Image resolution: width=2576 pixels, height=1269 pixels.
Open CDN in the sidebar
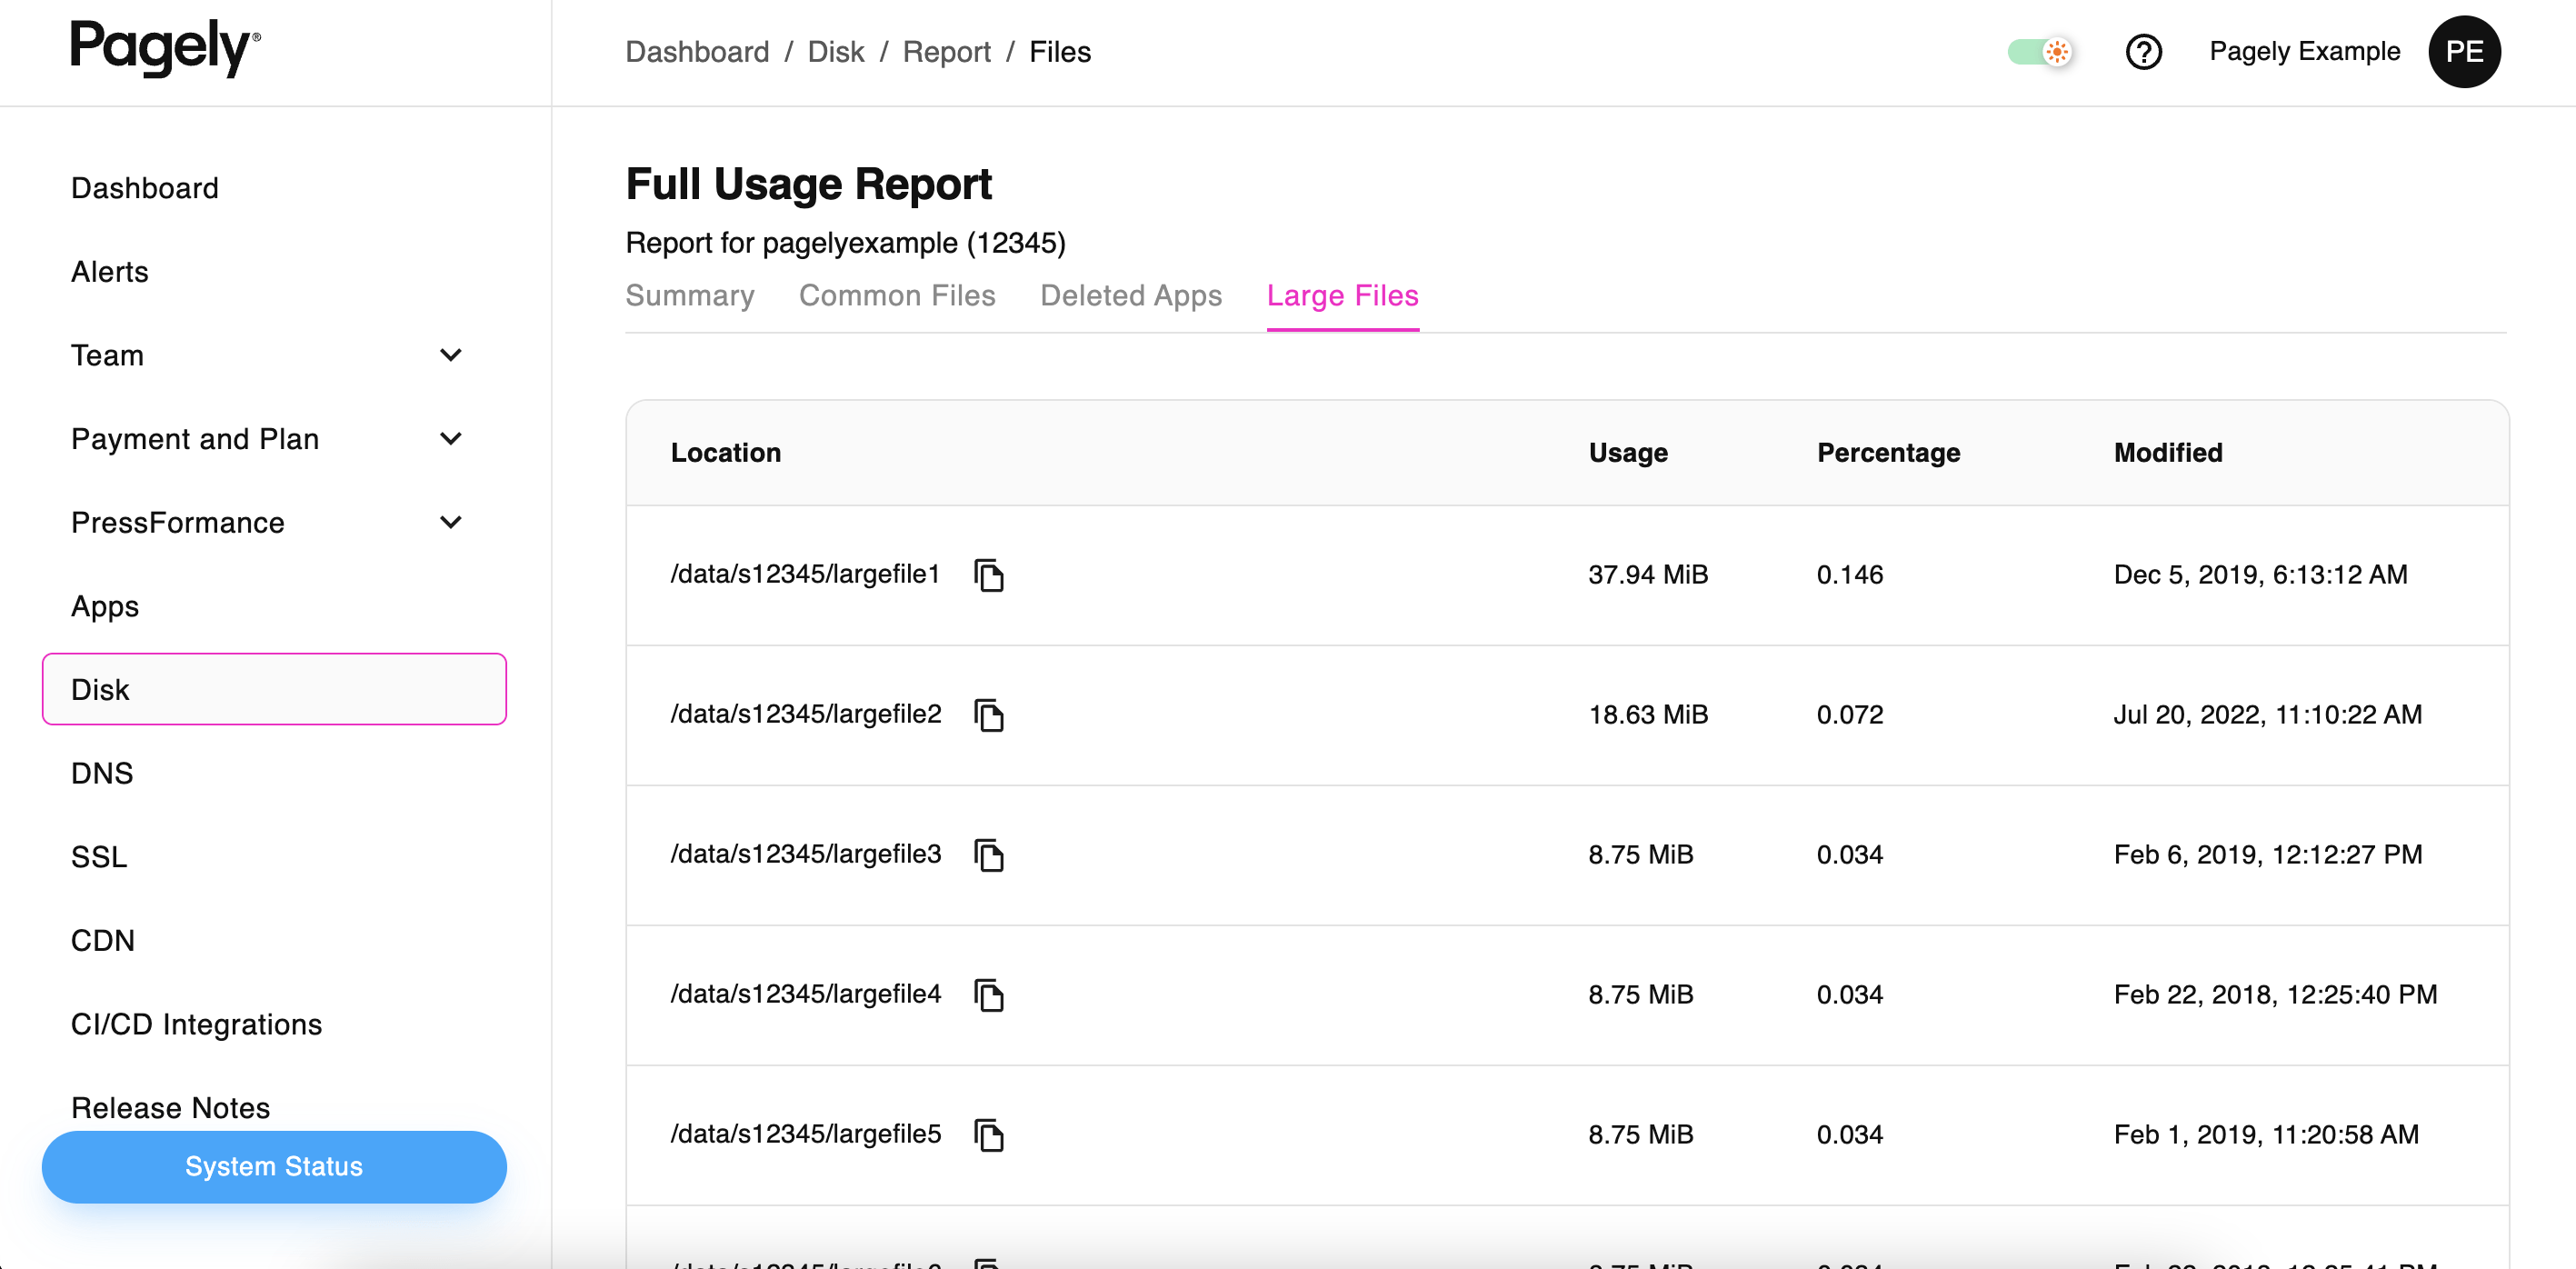(x=103, y=941)
